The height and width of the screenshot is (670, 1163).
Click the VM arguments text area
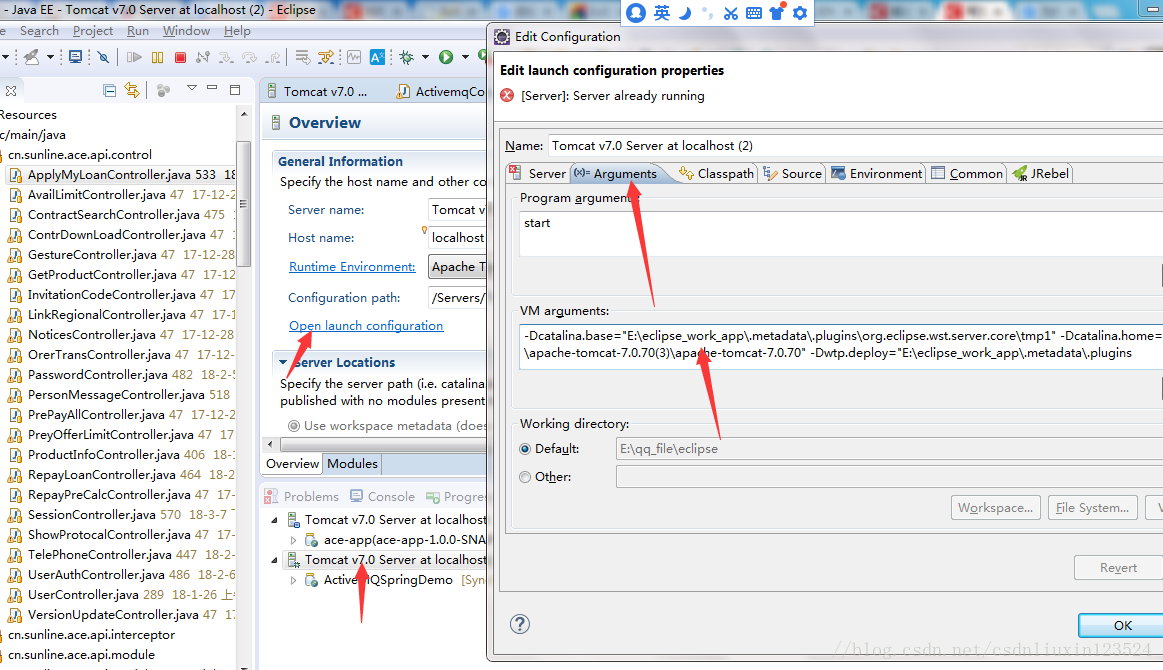841,345
